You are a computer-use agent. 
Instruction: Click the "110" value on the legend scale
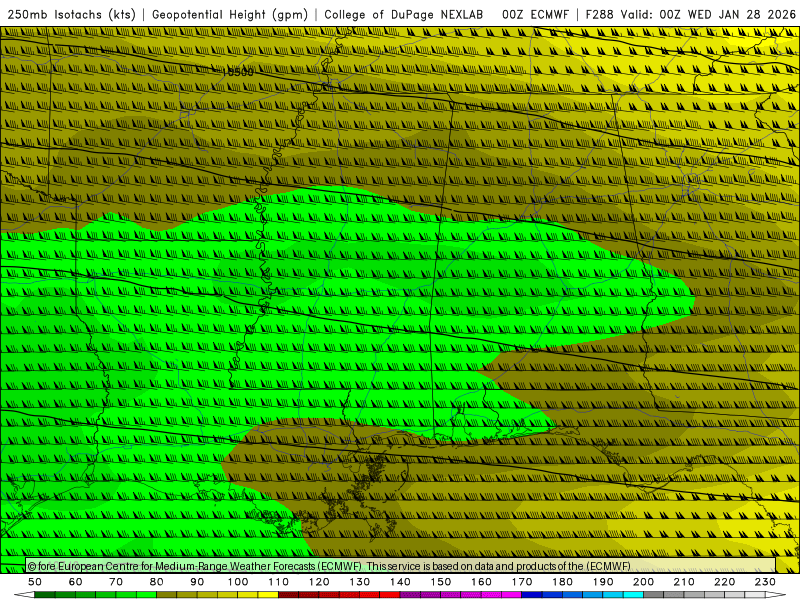coord(279,582)
